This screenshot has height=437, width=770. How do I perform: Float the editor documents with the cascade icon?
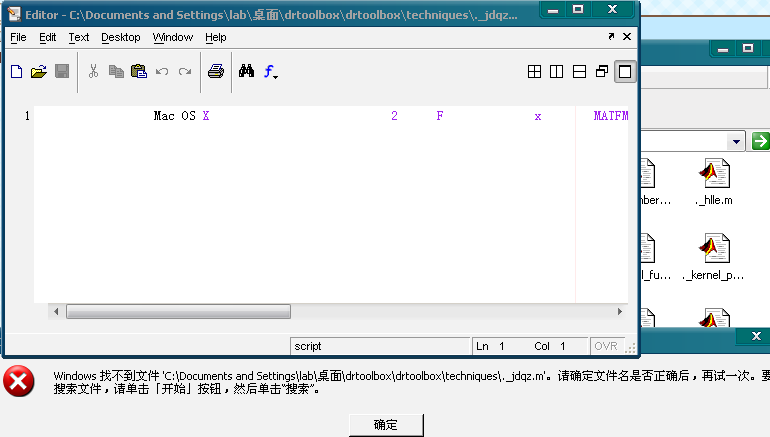[602, 72]
